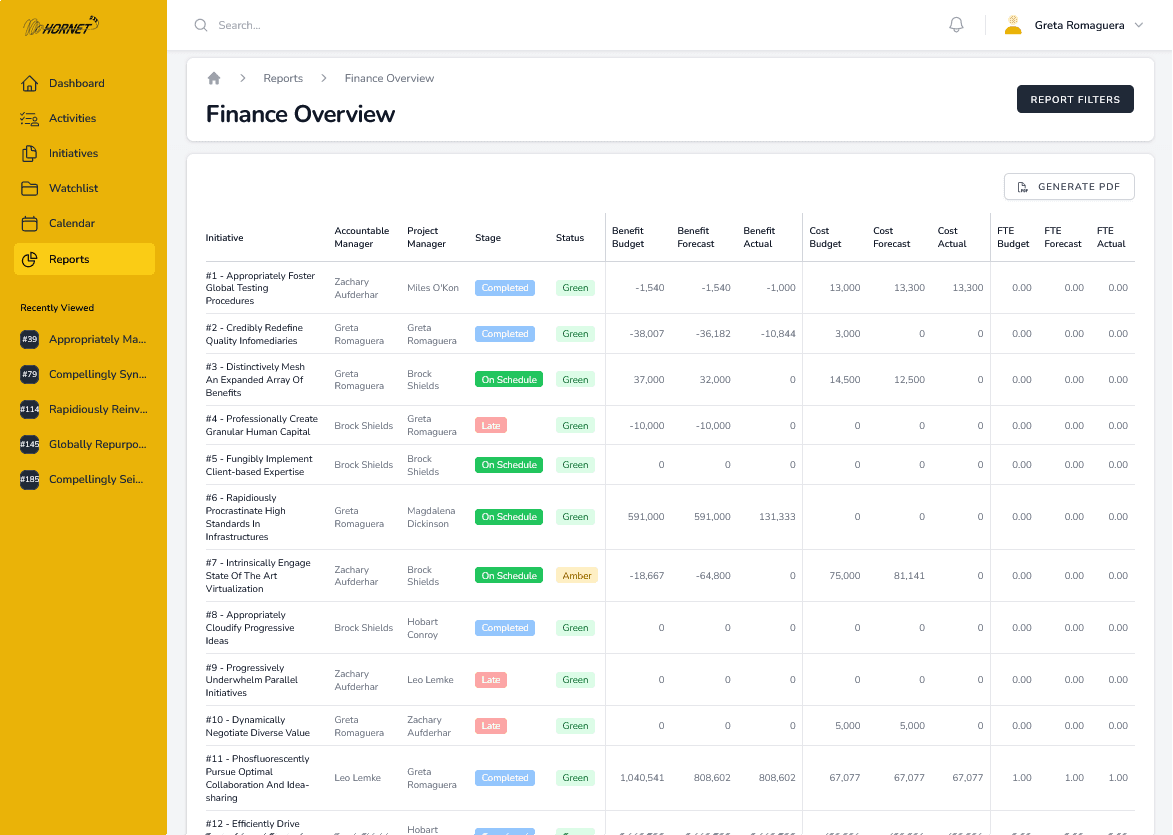Click the magnifier search icon
Image resolution: width=1173 pixels, height=835 pixels.
(201, 25)
